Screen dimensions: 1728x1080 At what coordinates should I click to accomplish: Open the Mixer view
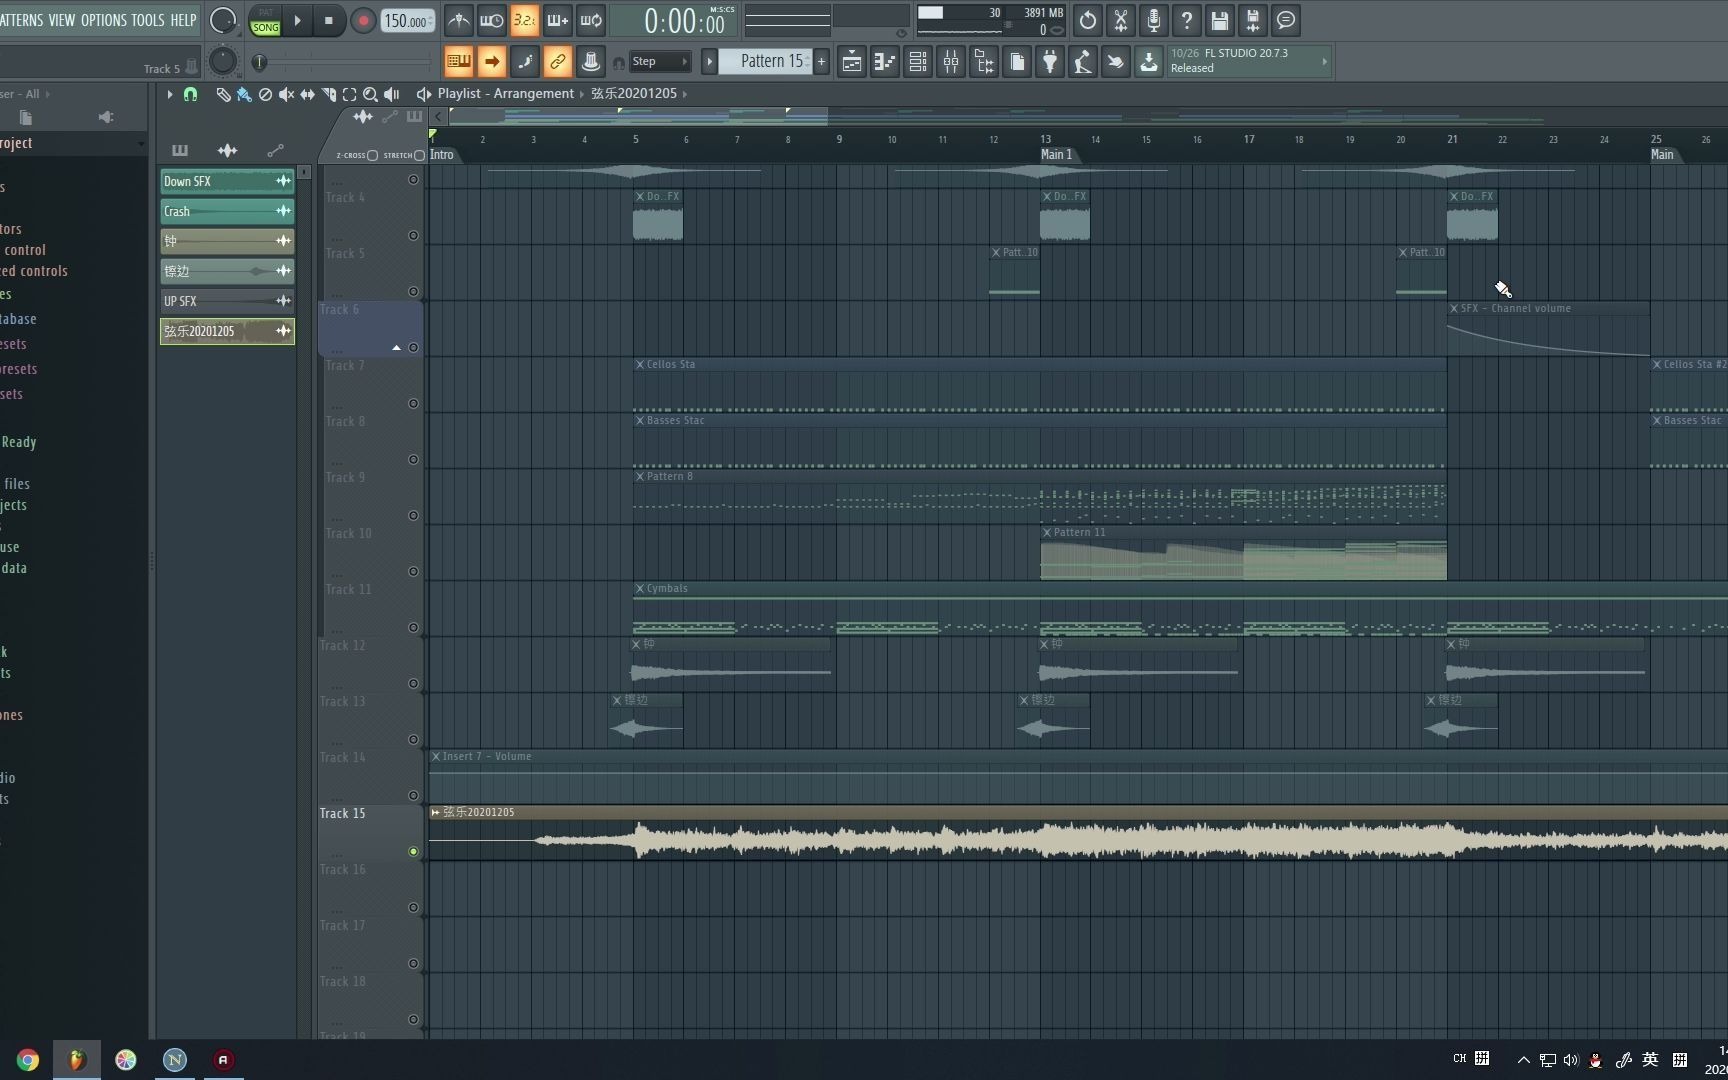[950, 62]
